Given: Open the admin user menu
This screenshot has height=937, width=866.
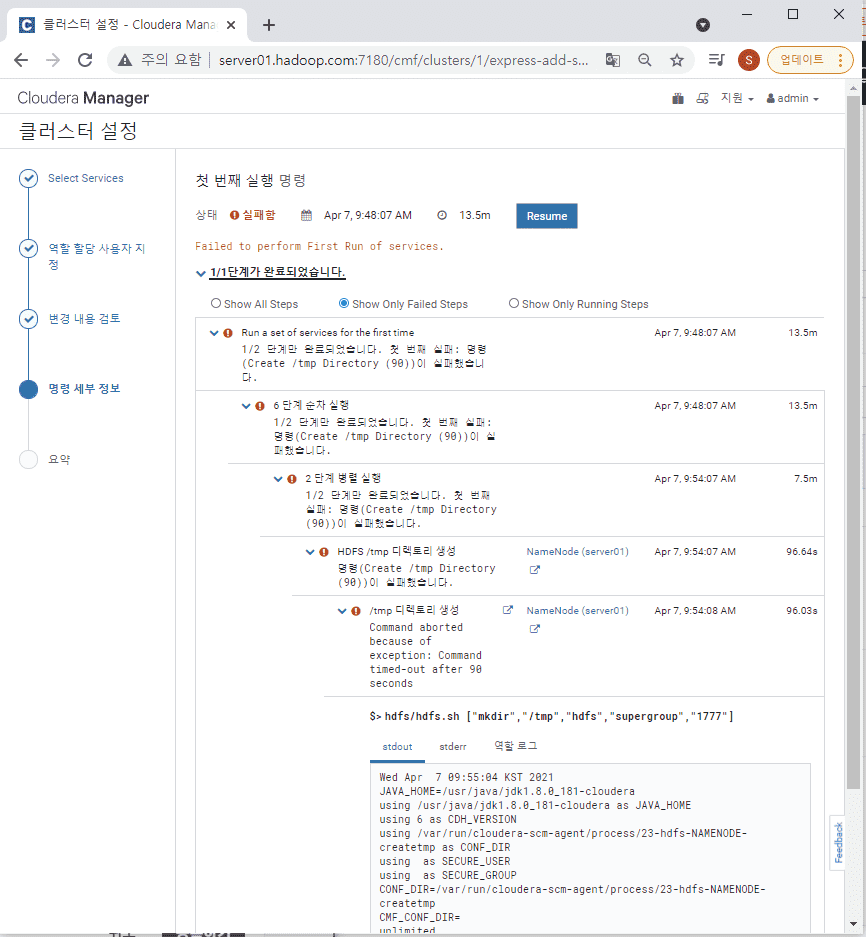Looking at the screenshot, I should click(x=792, y=98).
